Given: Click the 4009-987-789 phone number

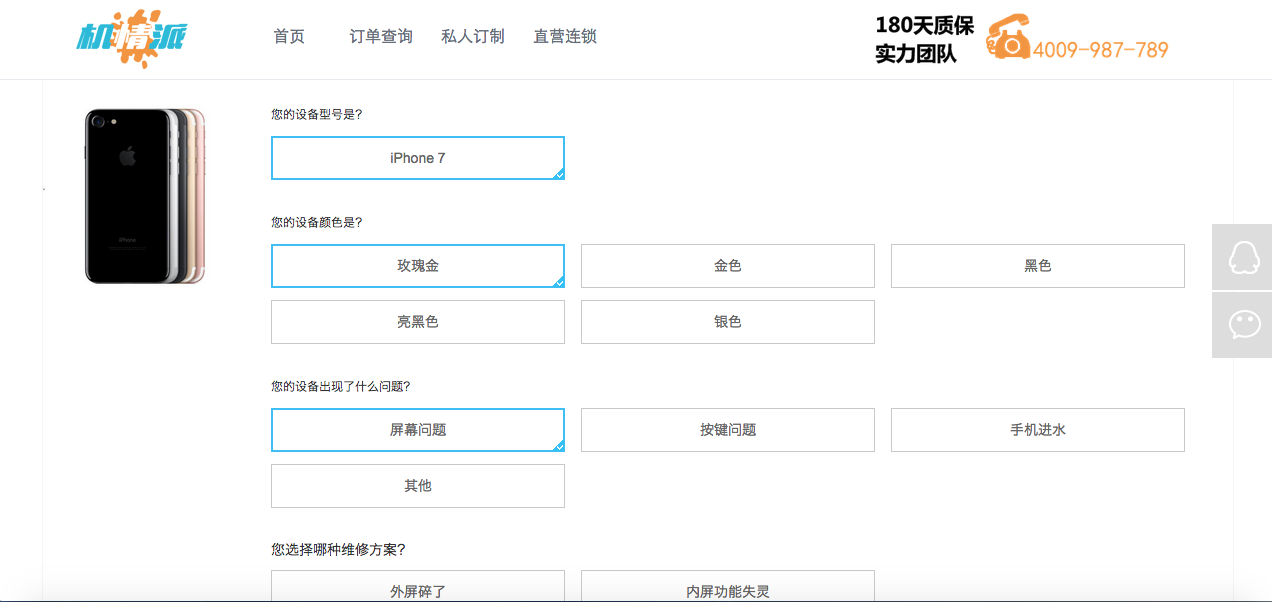Looking at the screenshot, I should (x=1100, y=50).
